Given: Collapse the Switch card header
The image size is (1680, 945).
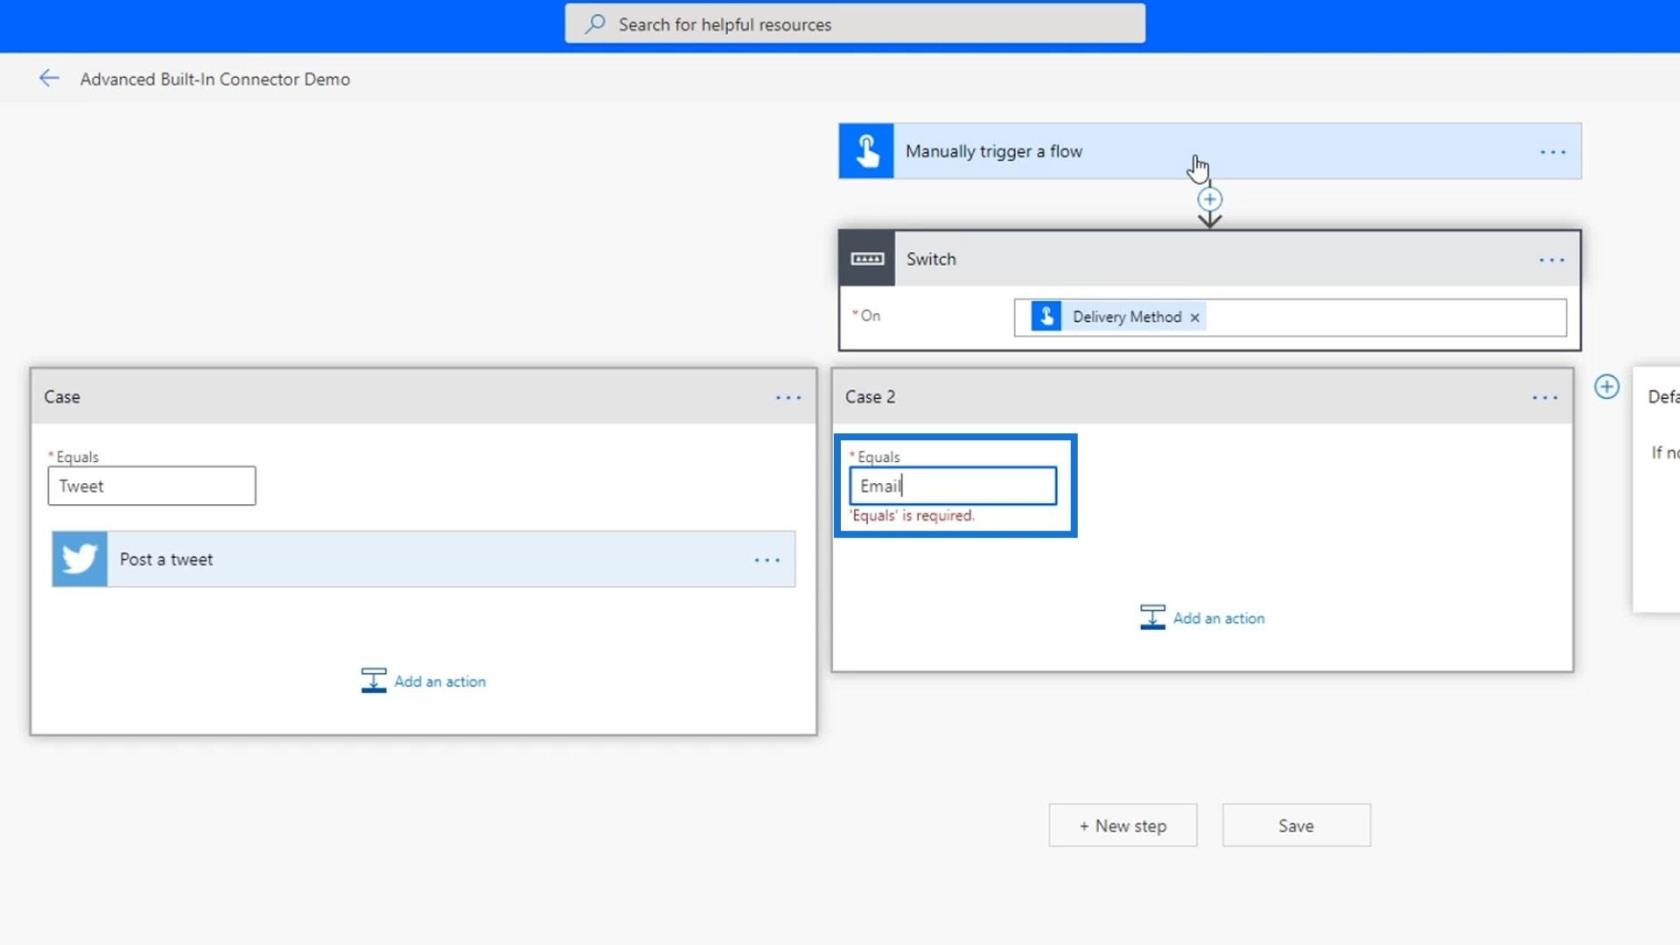Looking at the screenshot, I should click(1210, 259).
